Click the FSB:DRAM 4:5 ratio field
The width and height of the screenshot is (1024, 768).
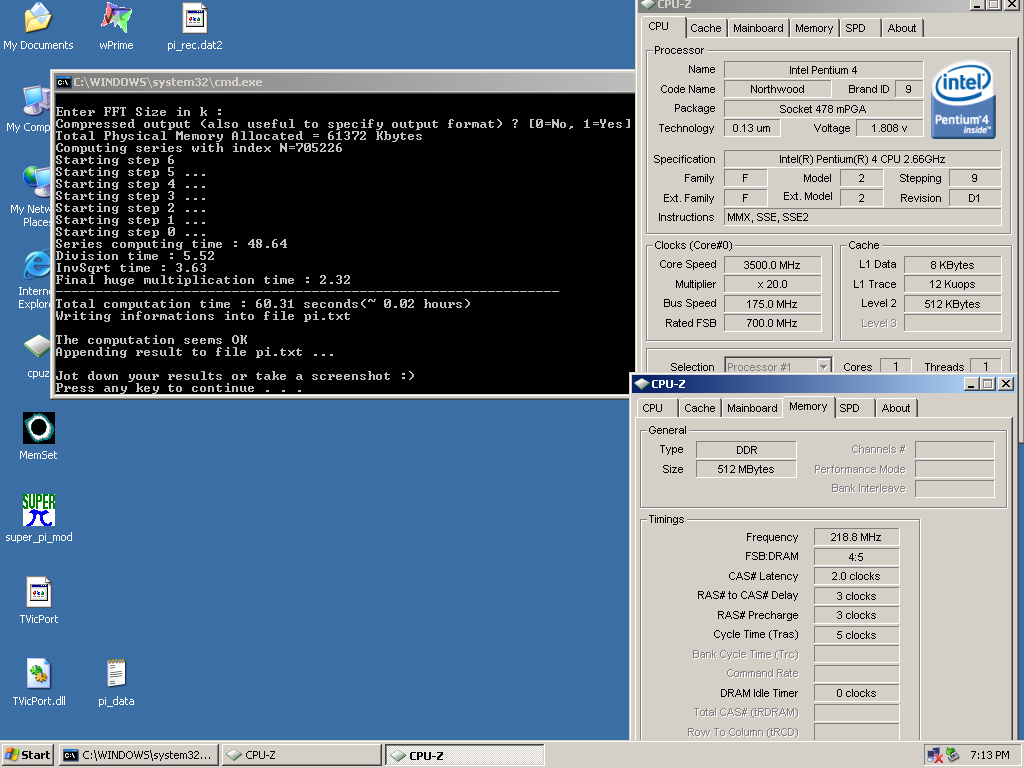856,557
